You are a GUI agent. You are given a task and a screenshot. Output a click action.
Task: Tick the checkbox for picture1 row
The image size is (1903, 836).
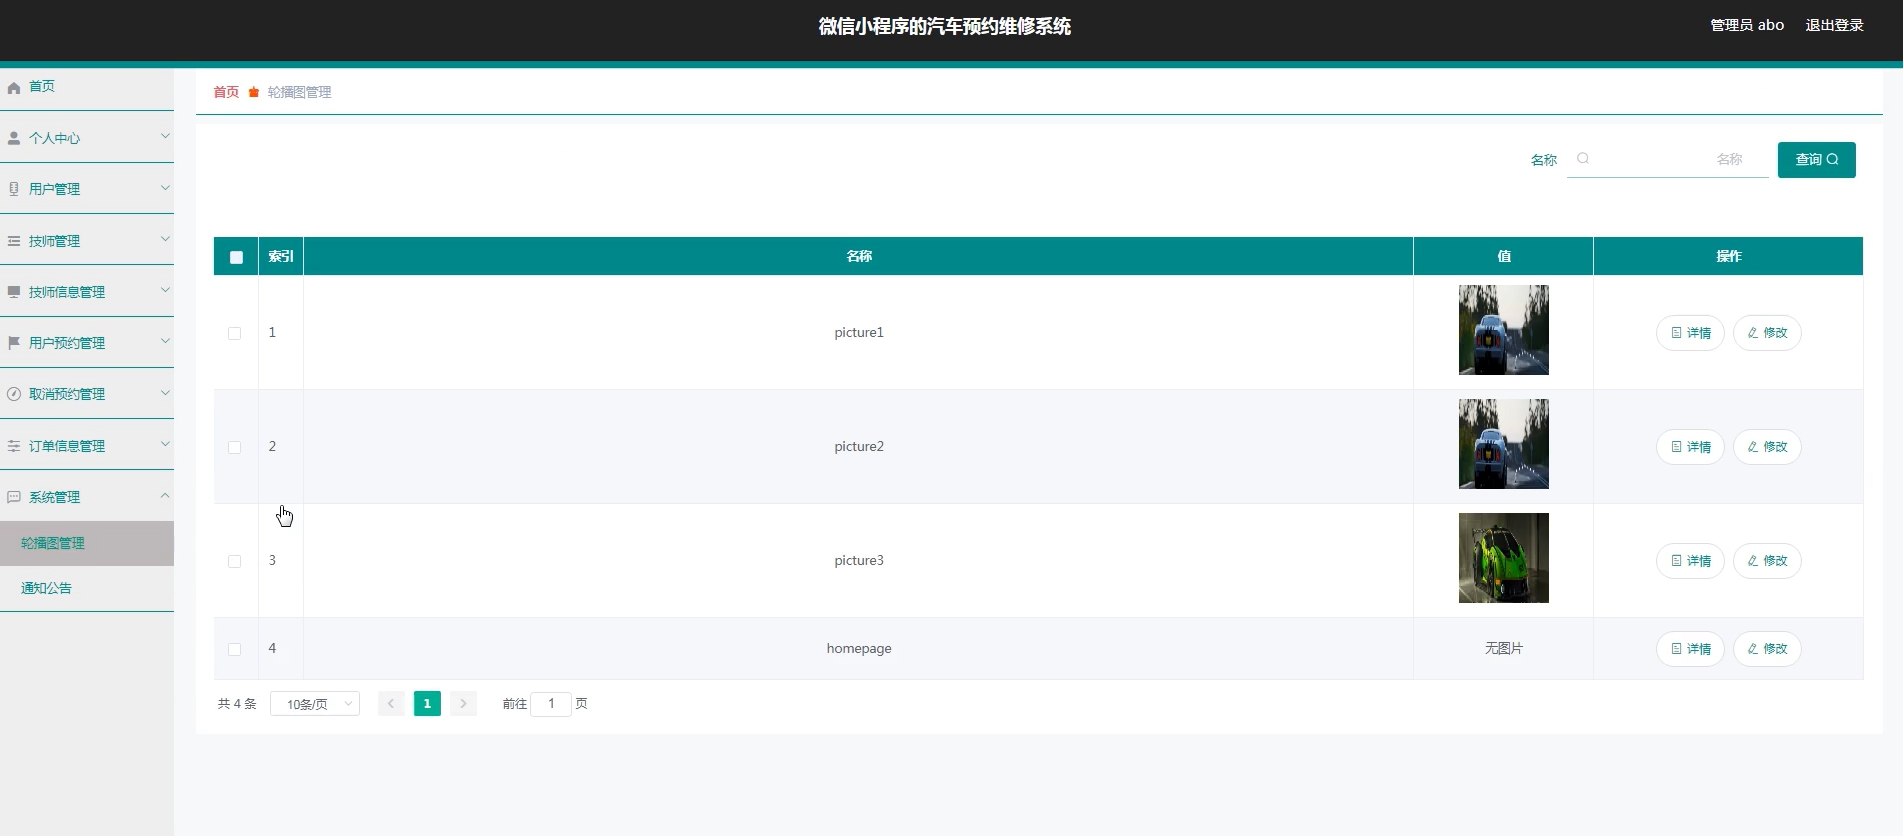coord(235,333)
